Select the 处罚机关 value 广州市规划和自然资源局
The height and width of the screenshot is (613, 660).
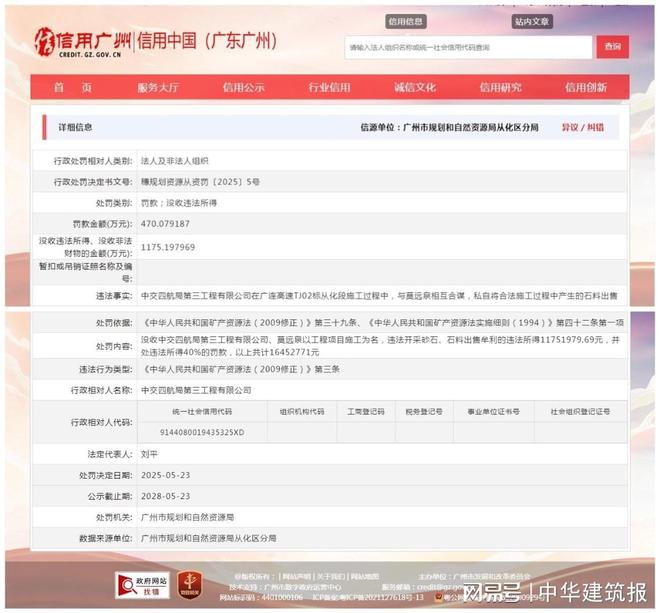pos(187,517)
